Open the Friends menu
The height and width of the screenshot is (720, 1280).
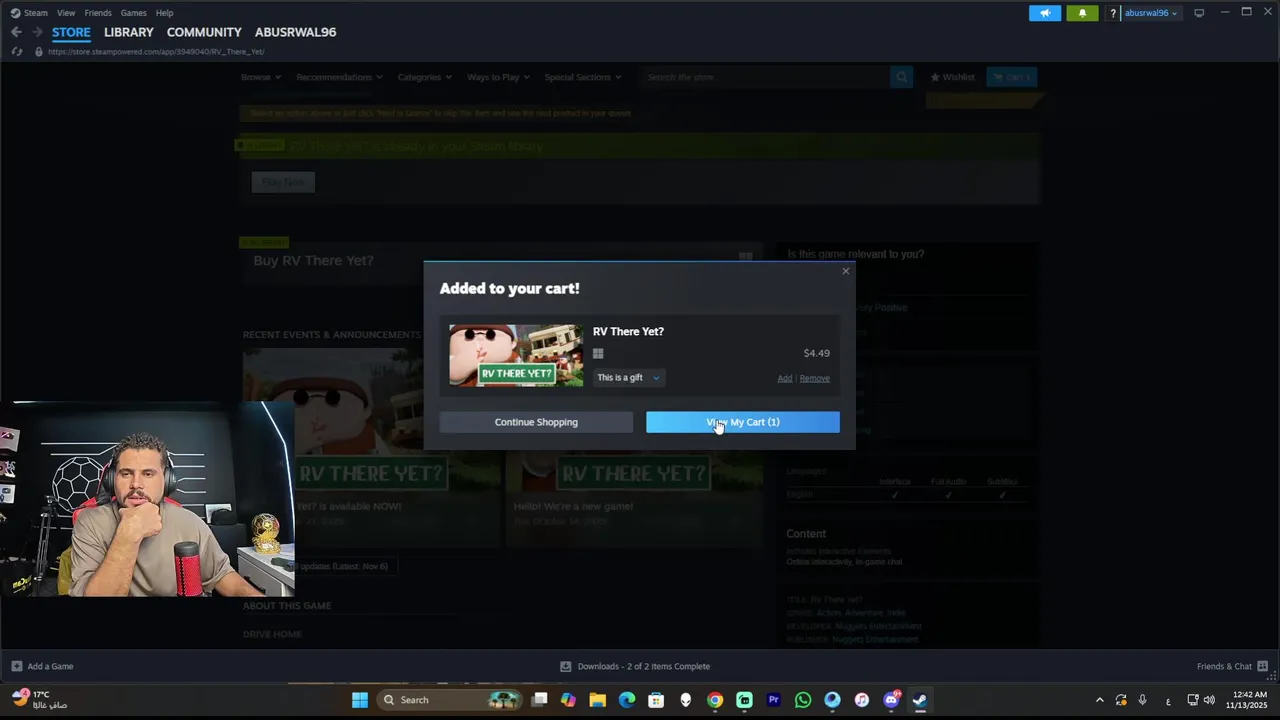(x=98, y=13)
